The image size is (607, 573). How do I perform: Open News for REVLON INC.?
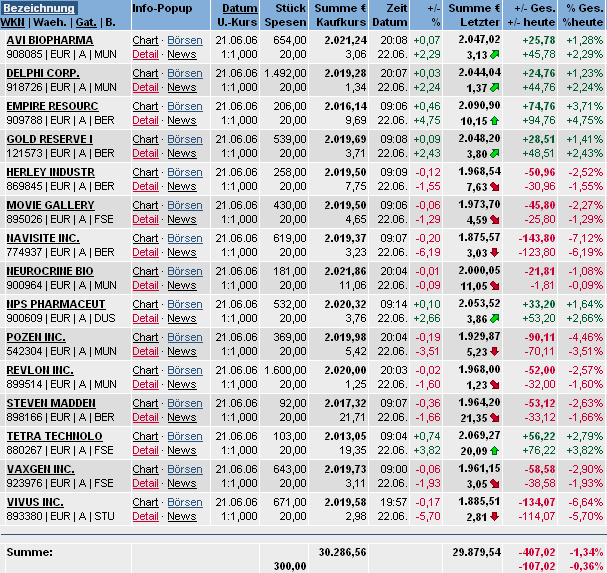point(182,384)
